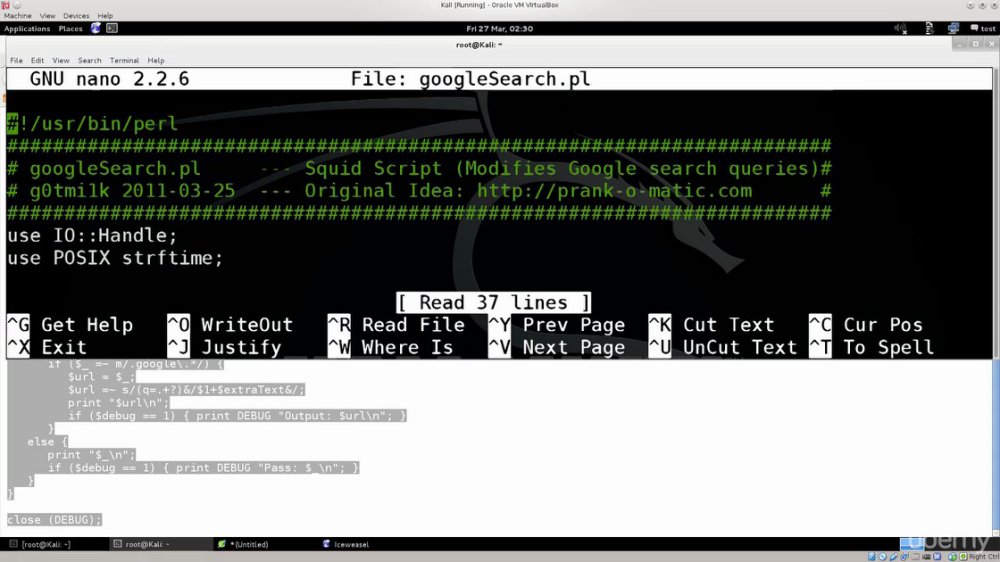Click 'else {' line in background editor
The width and height of the screenshot is (1000, 562).
47,441
